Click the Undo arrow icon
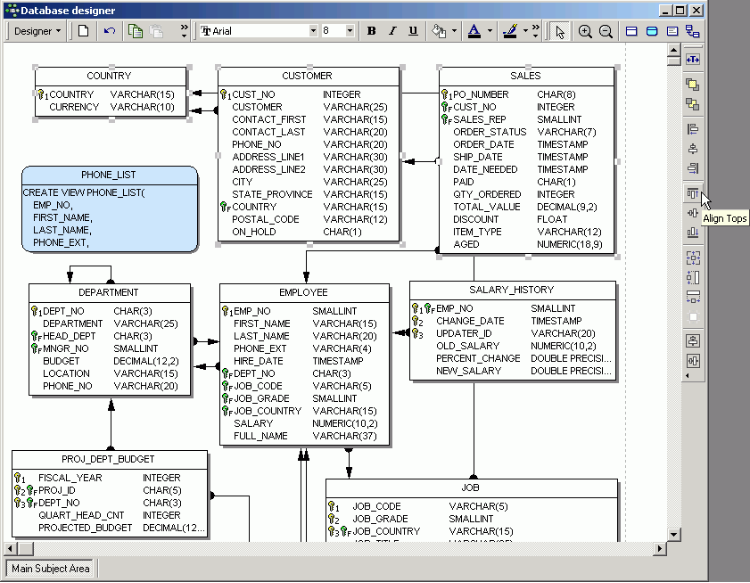750x583 pixels. [x=109, y=31]
